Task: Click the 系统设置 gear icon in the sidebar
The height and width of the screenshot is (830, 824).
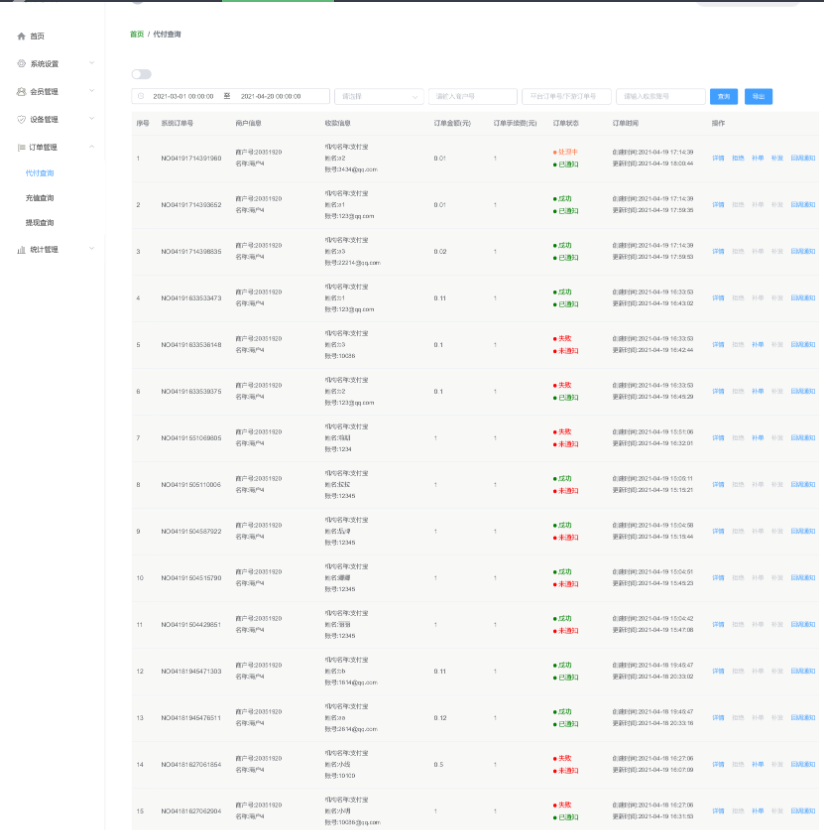Action: click(x=21, y=64)
